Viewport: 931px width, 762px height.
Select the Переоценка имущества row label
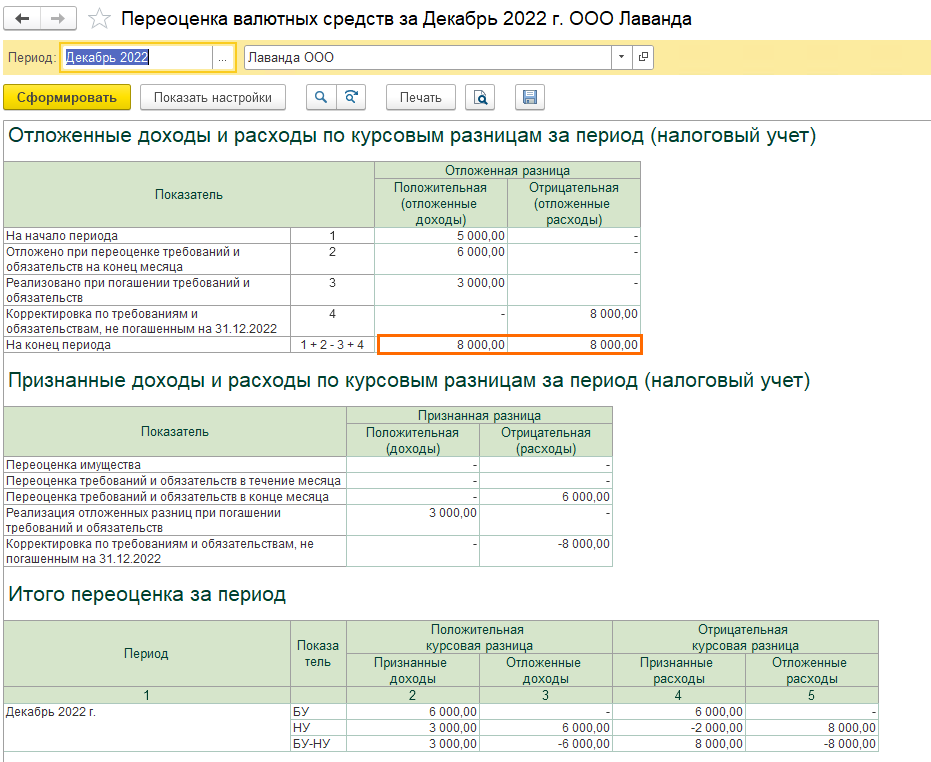[175, 464]
